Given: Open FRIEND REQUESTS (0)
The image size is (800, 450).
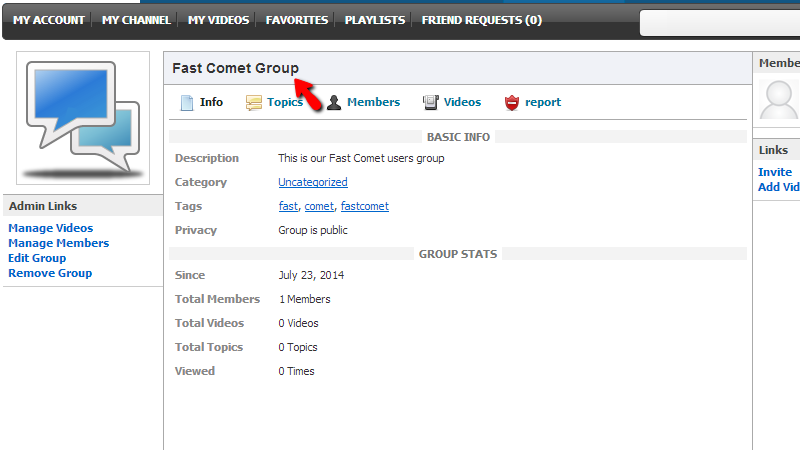Looking at the screenshot, I should (x=482, y=20).
